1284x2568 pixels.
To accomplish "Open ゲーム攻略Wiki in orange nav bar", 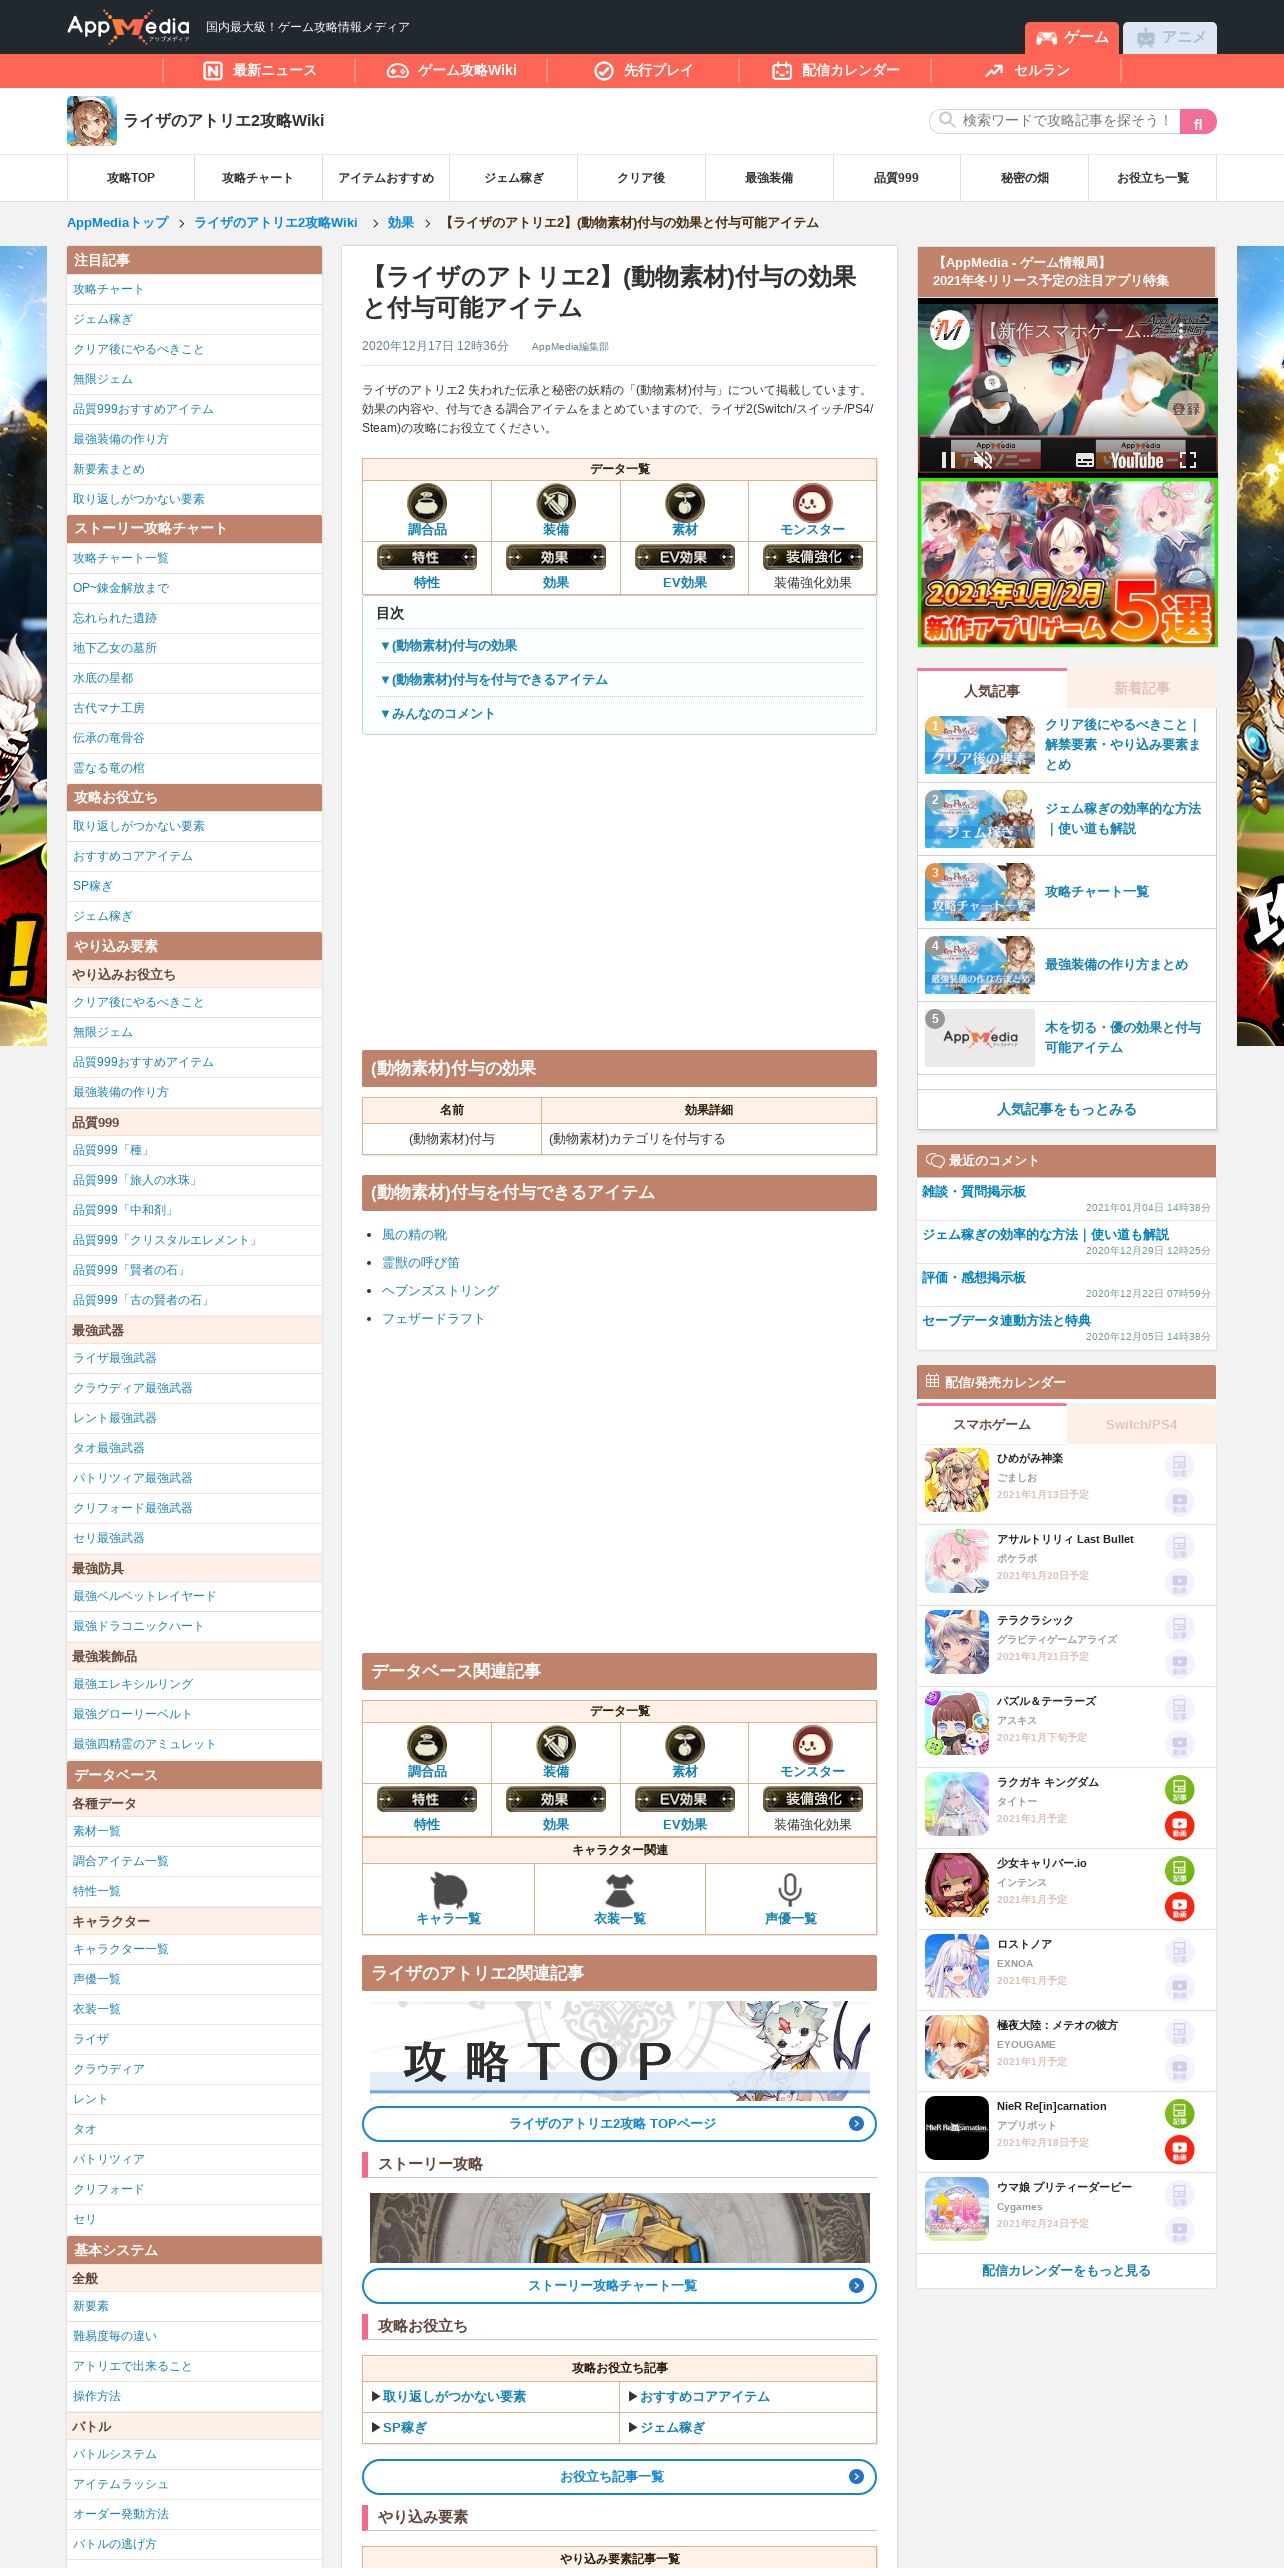I will pos(452,70).
